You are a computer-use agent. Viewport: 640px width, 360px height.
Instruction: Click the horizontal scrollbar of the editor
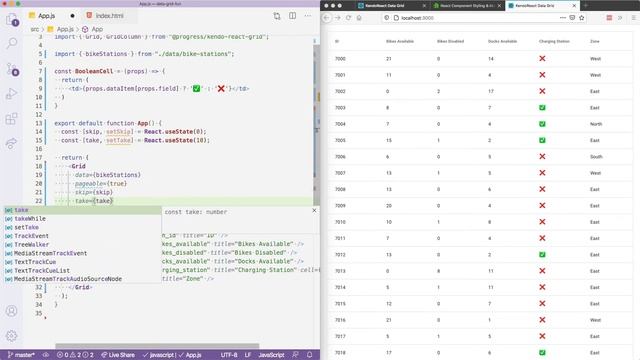tap(157, 346)
